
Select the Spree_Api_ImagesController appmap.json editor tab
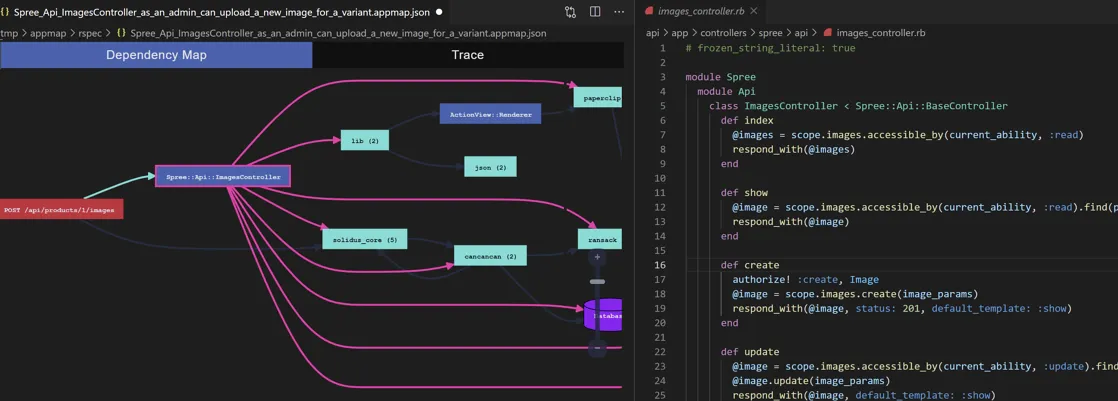tap(222, 12)
